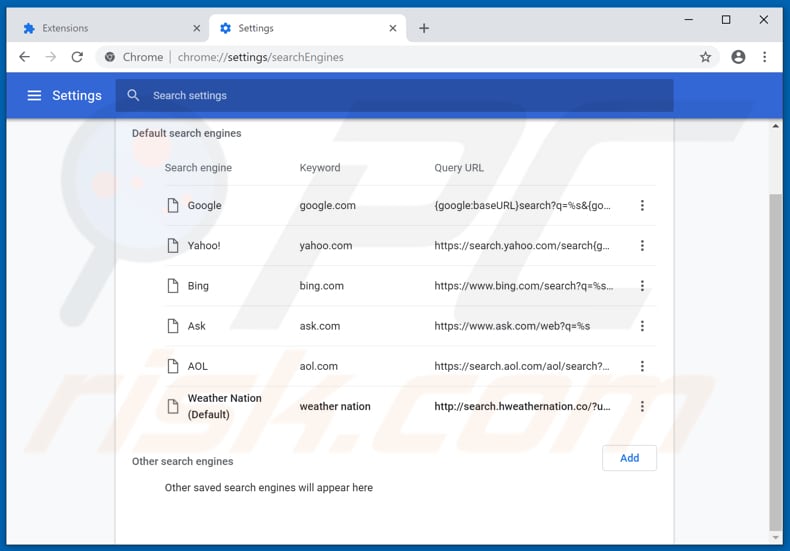The width and height of the screenshot is (790, 551).
Task: Click the back navigation arrow
Action: pyautogui.click(x=24, y=57)
